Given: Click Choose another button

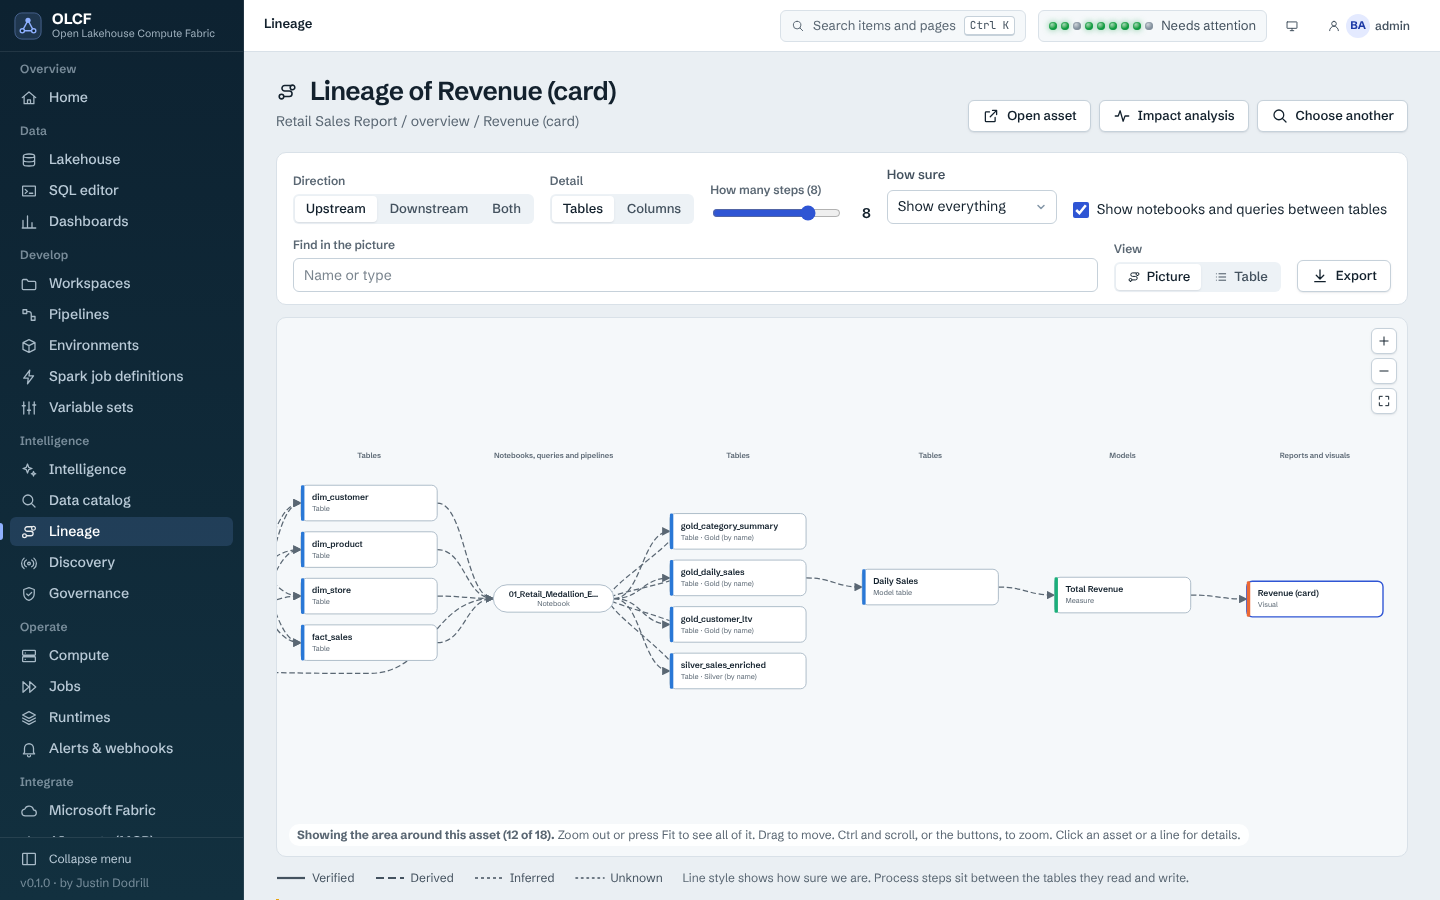Looking at the screenshot, I should pos(1332,116).
